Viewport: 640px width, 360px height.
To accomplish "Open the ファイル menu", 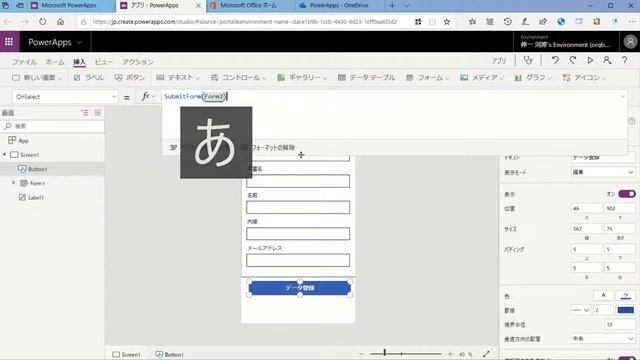I will pyautogui.click(x=24, y=62).
